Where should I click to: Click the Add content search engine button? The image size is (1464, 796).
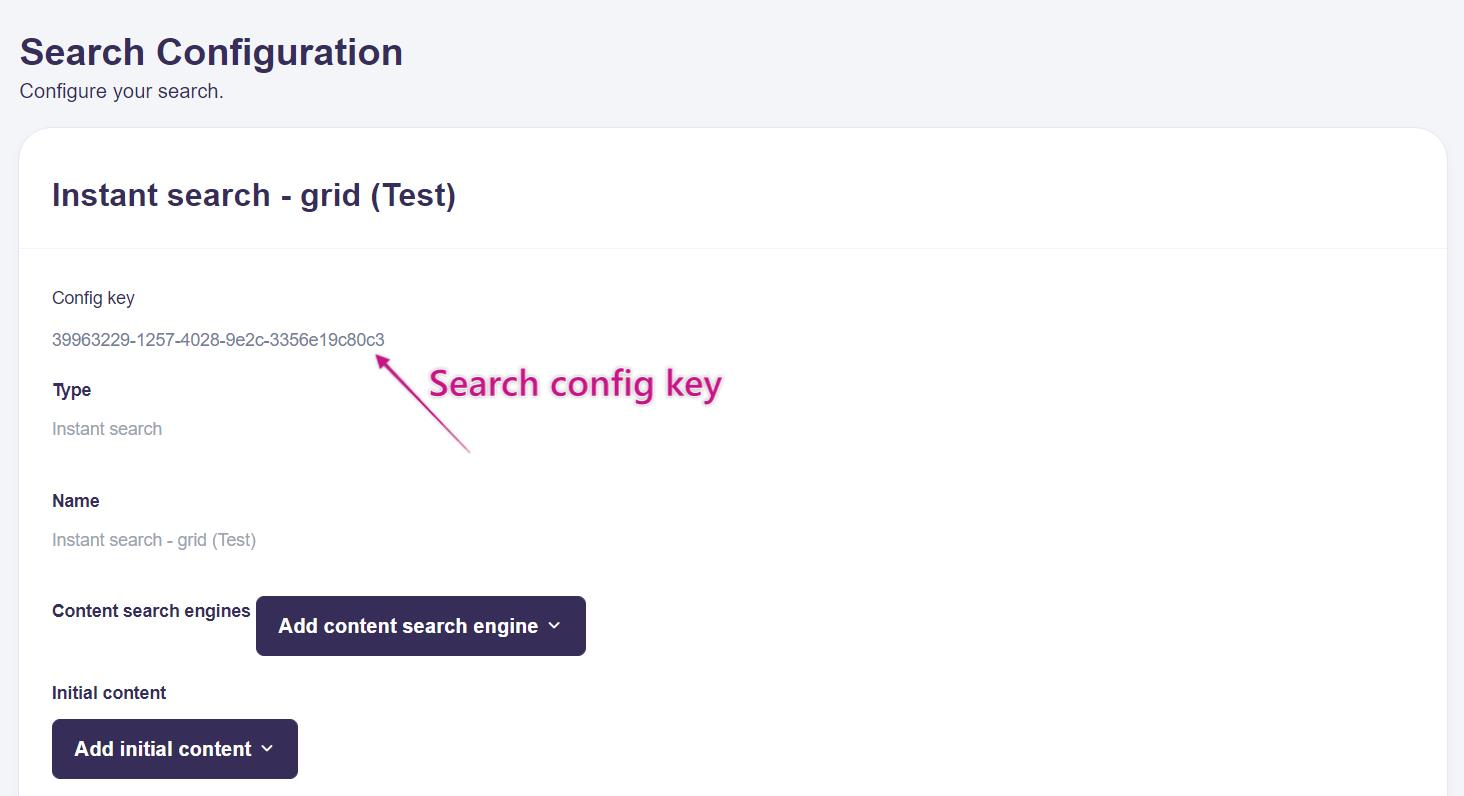point(421,626)
